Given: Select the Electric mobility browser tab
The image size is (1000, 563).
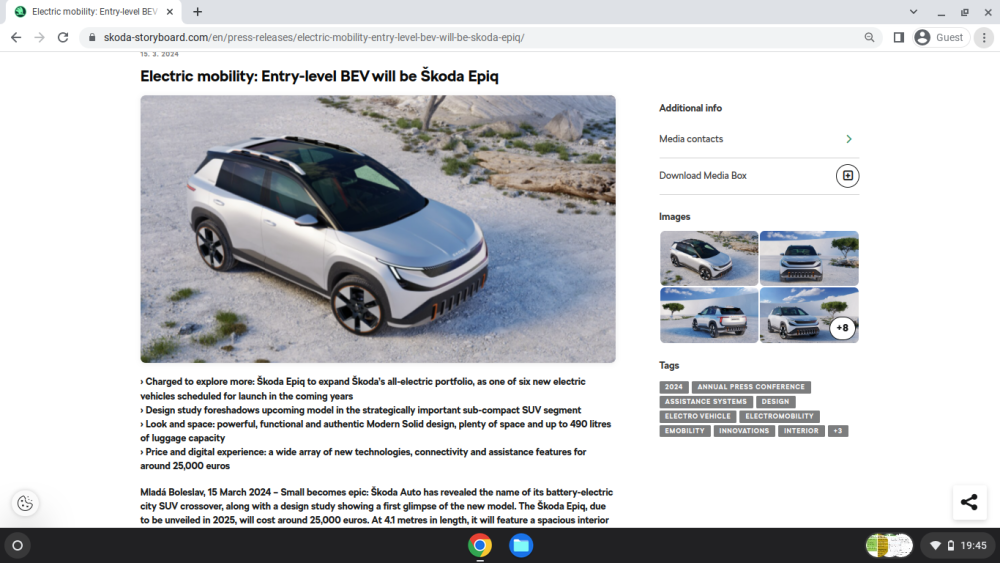Looking at the screenshot, I should (94, 11).
